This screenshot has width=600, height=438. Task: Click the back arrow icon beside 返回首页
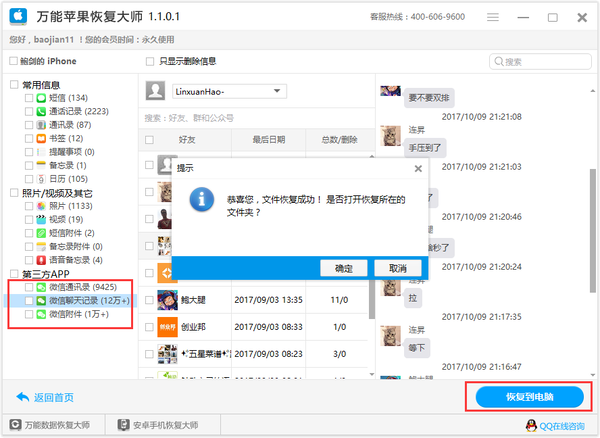[x=23, y=397]
